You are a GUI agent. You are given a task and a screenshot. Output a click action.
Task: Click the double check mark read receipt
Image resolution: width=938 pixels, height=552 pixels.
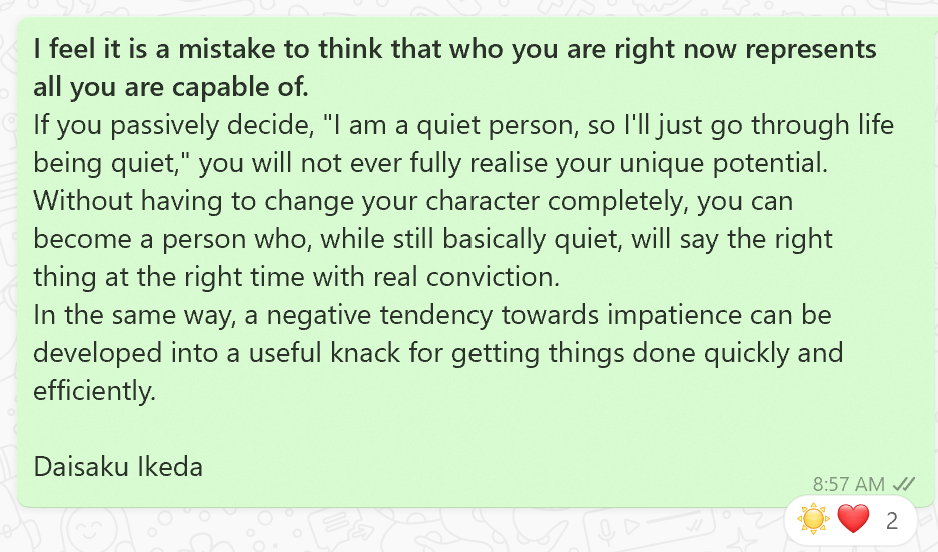point(903,484)
